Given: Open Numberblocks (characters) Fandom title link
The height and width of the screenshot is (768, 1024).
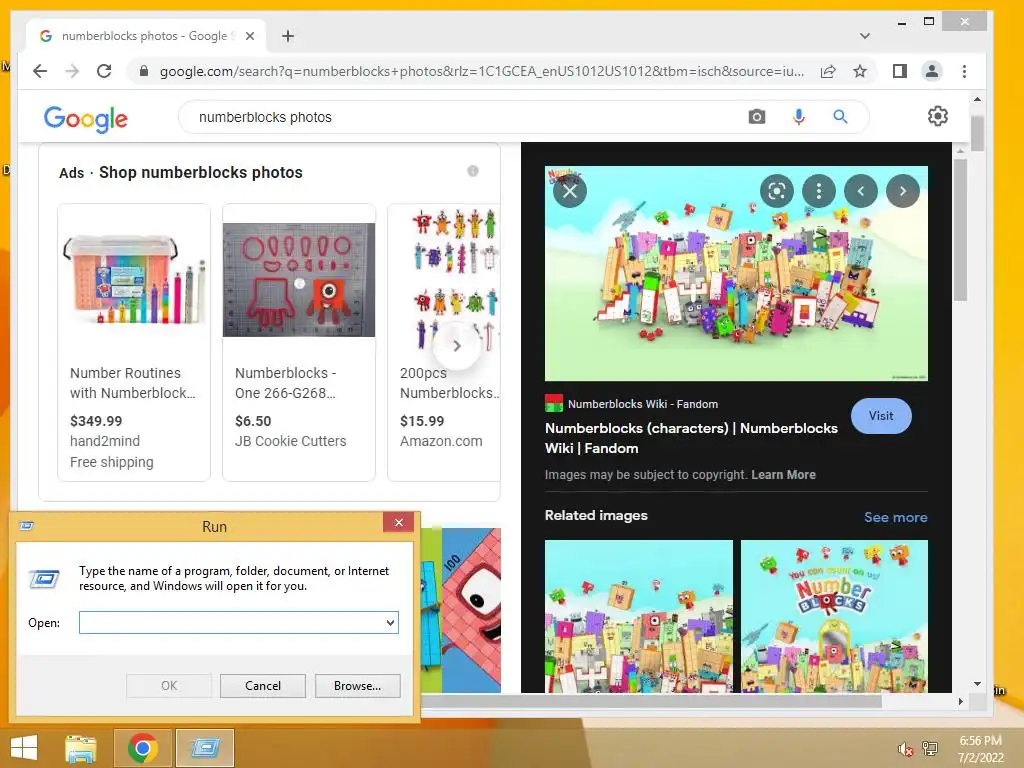Looking at the screenshot, I should point(691,438).
